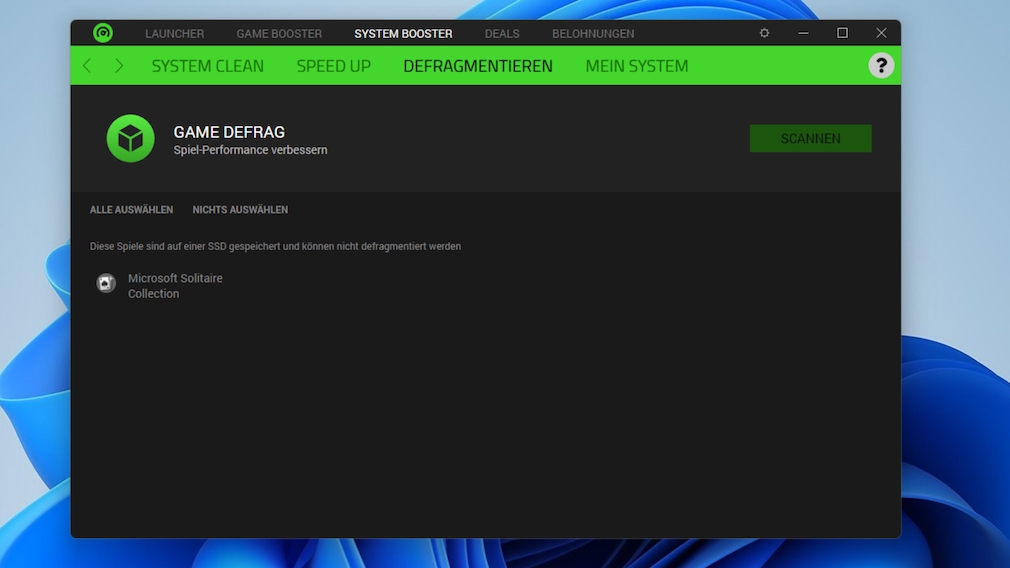Click the help question mark icon
This screenshot has width=1010, height=568.
(880, 66)
